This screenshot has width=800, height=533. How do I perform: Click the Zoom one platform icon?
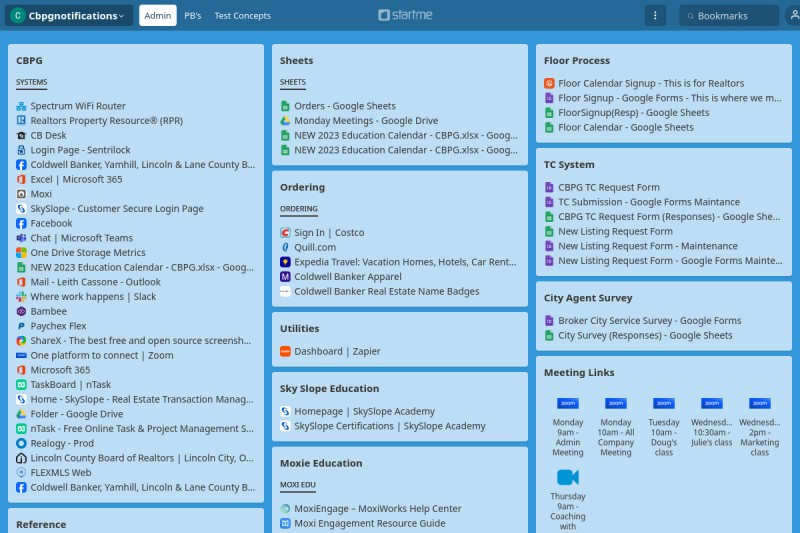coord(21,355)
